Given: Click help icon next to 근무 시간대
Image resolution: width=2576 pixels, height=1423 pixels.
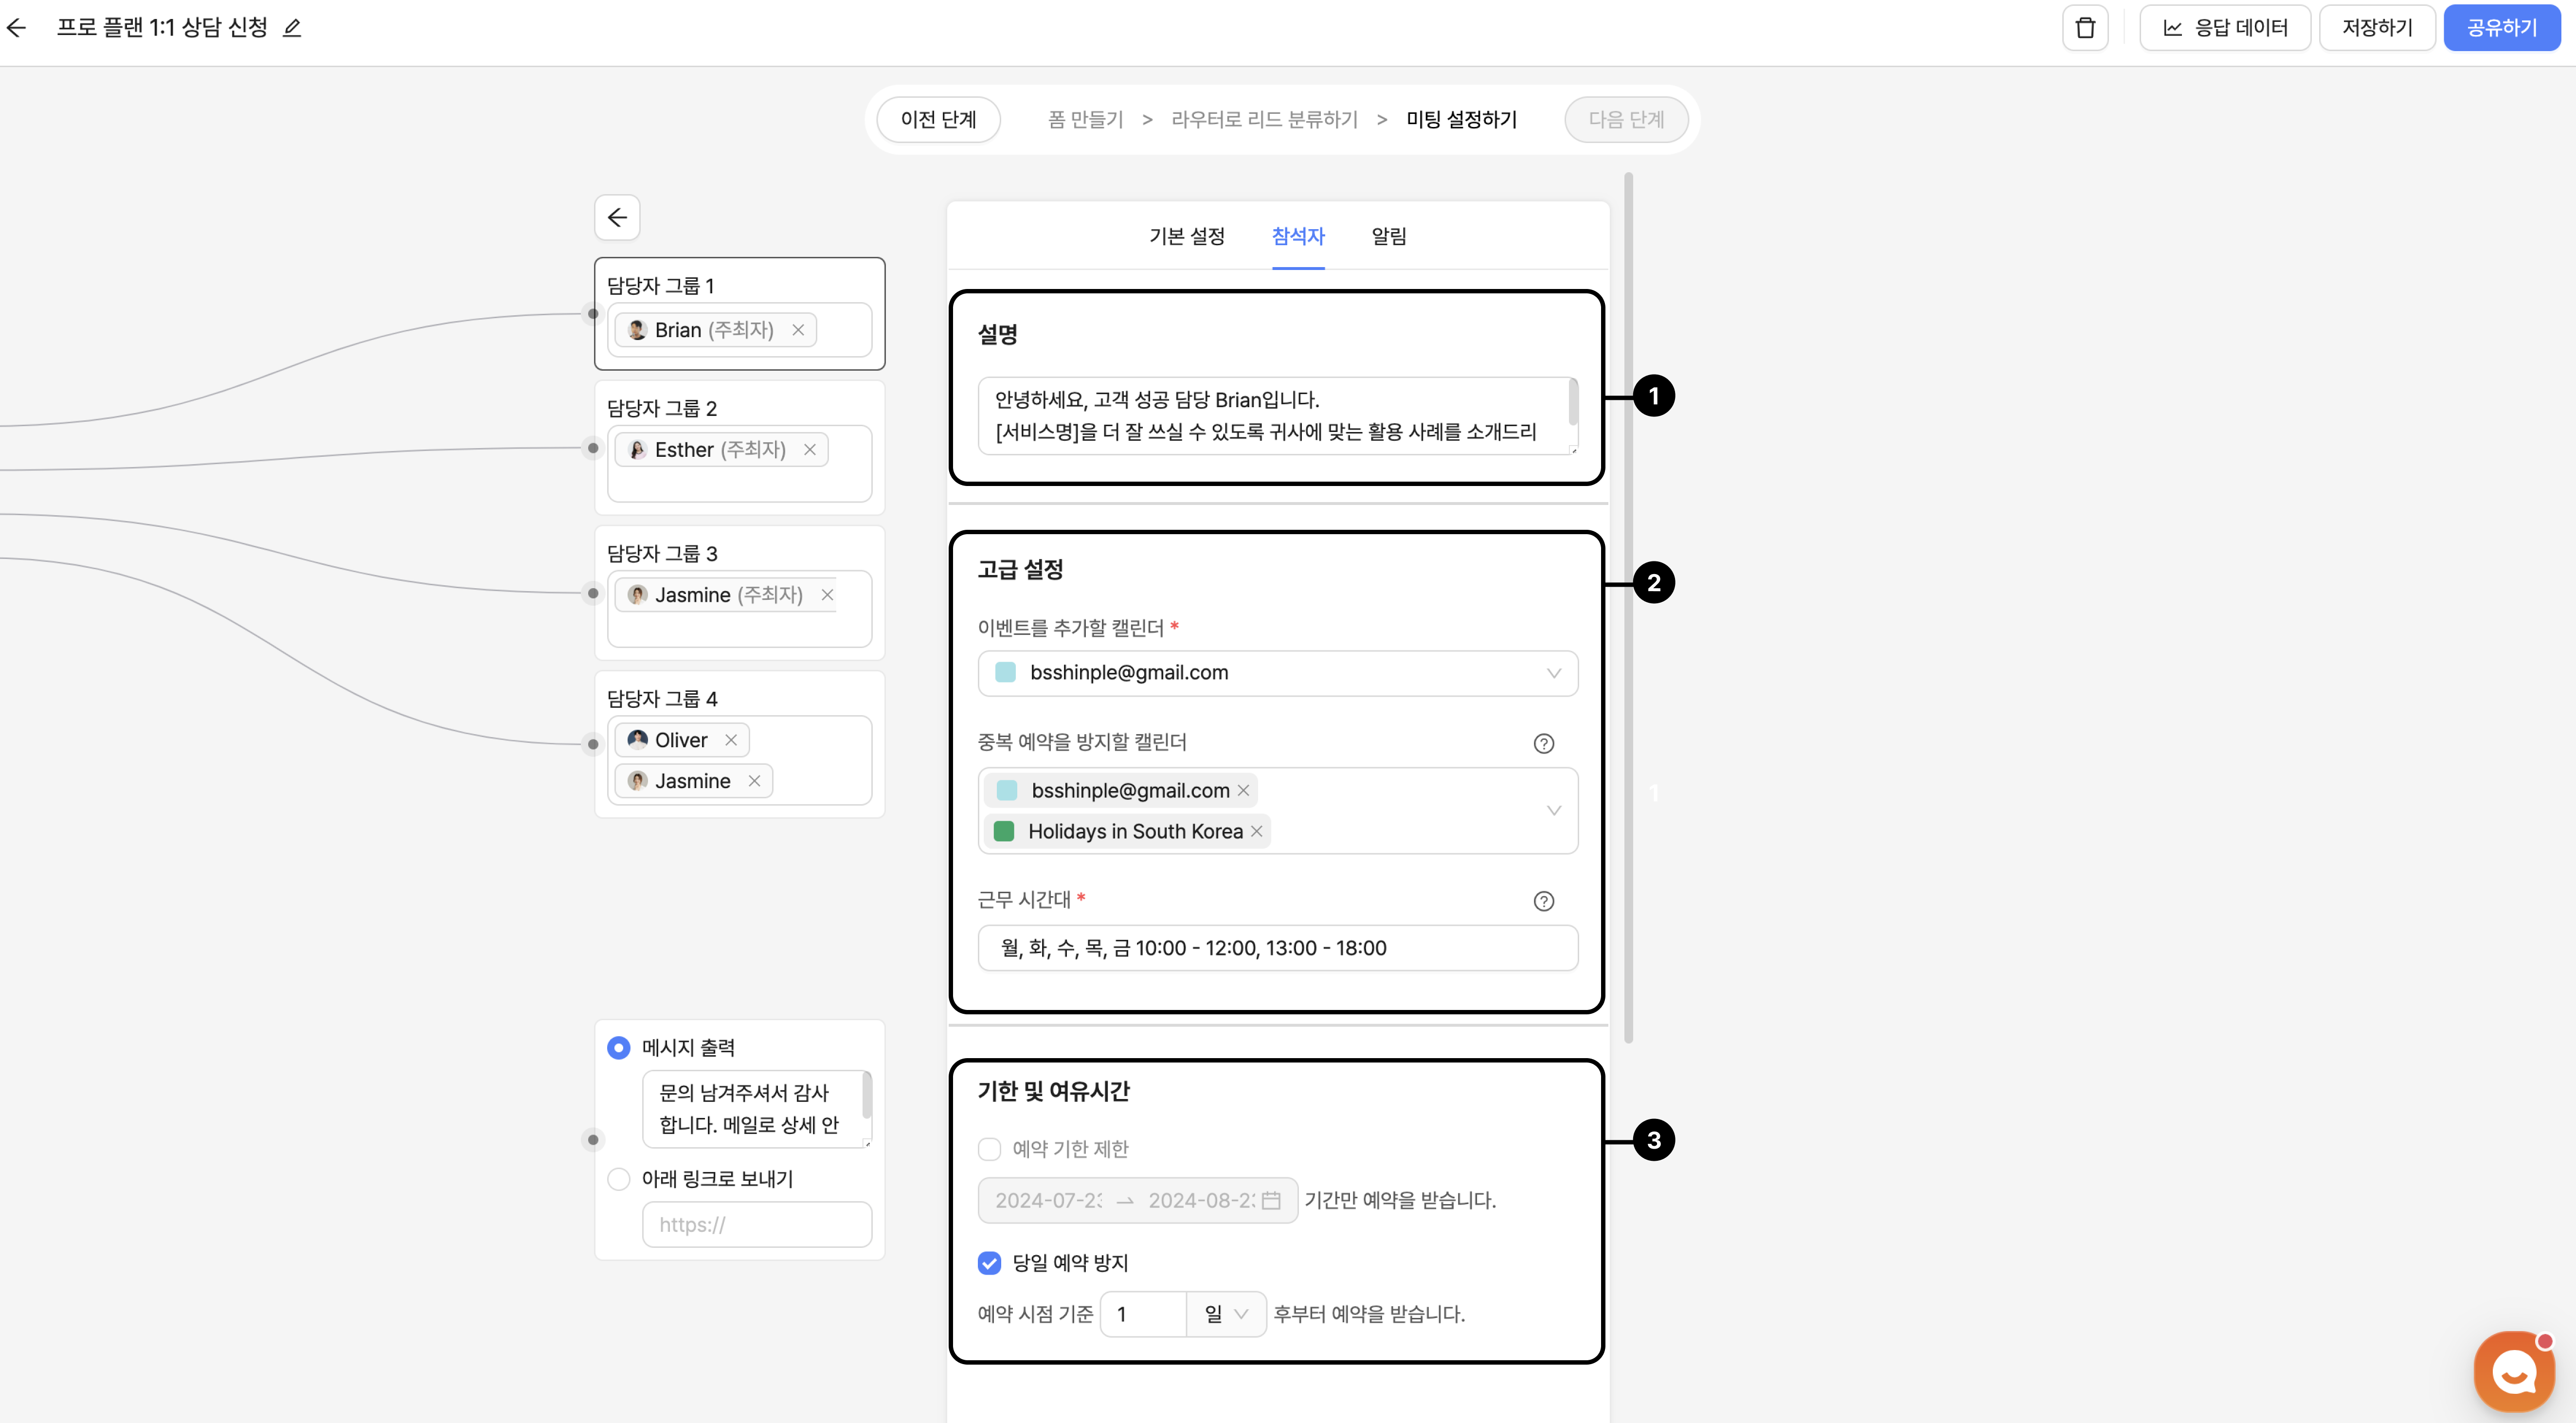Looking at the screenshot, I should point(1543,901).
